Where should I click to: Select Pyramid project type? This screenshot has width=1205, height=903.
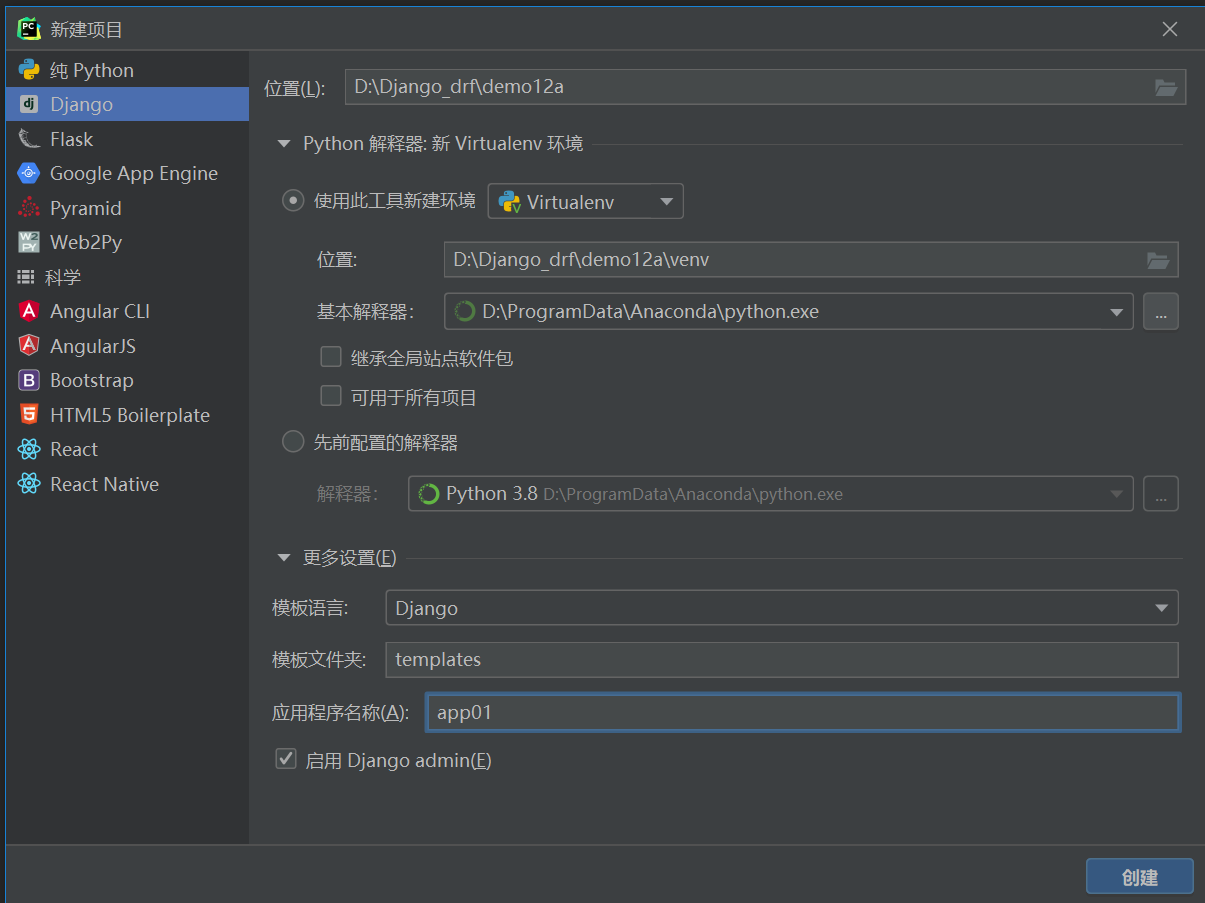click(127, 208)
